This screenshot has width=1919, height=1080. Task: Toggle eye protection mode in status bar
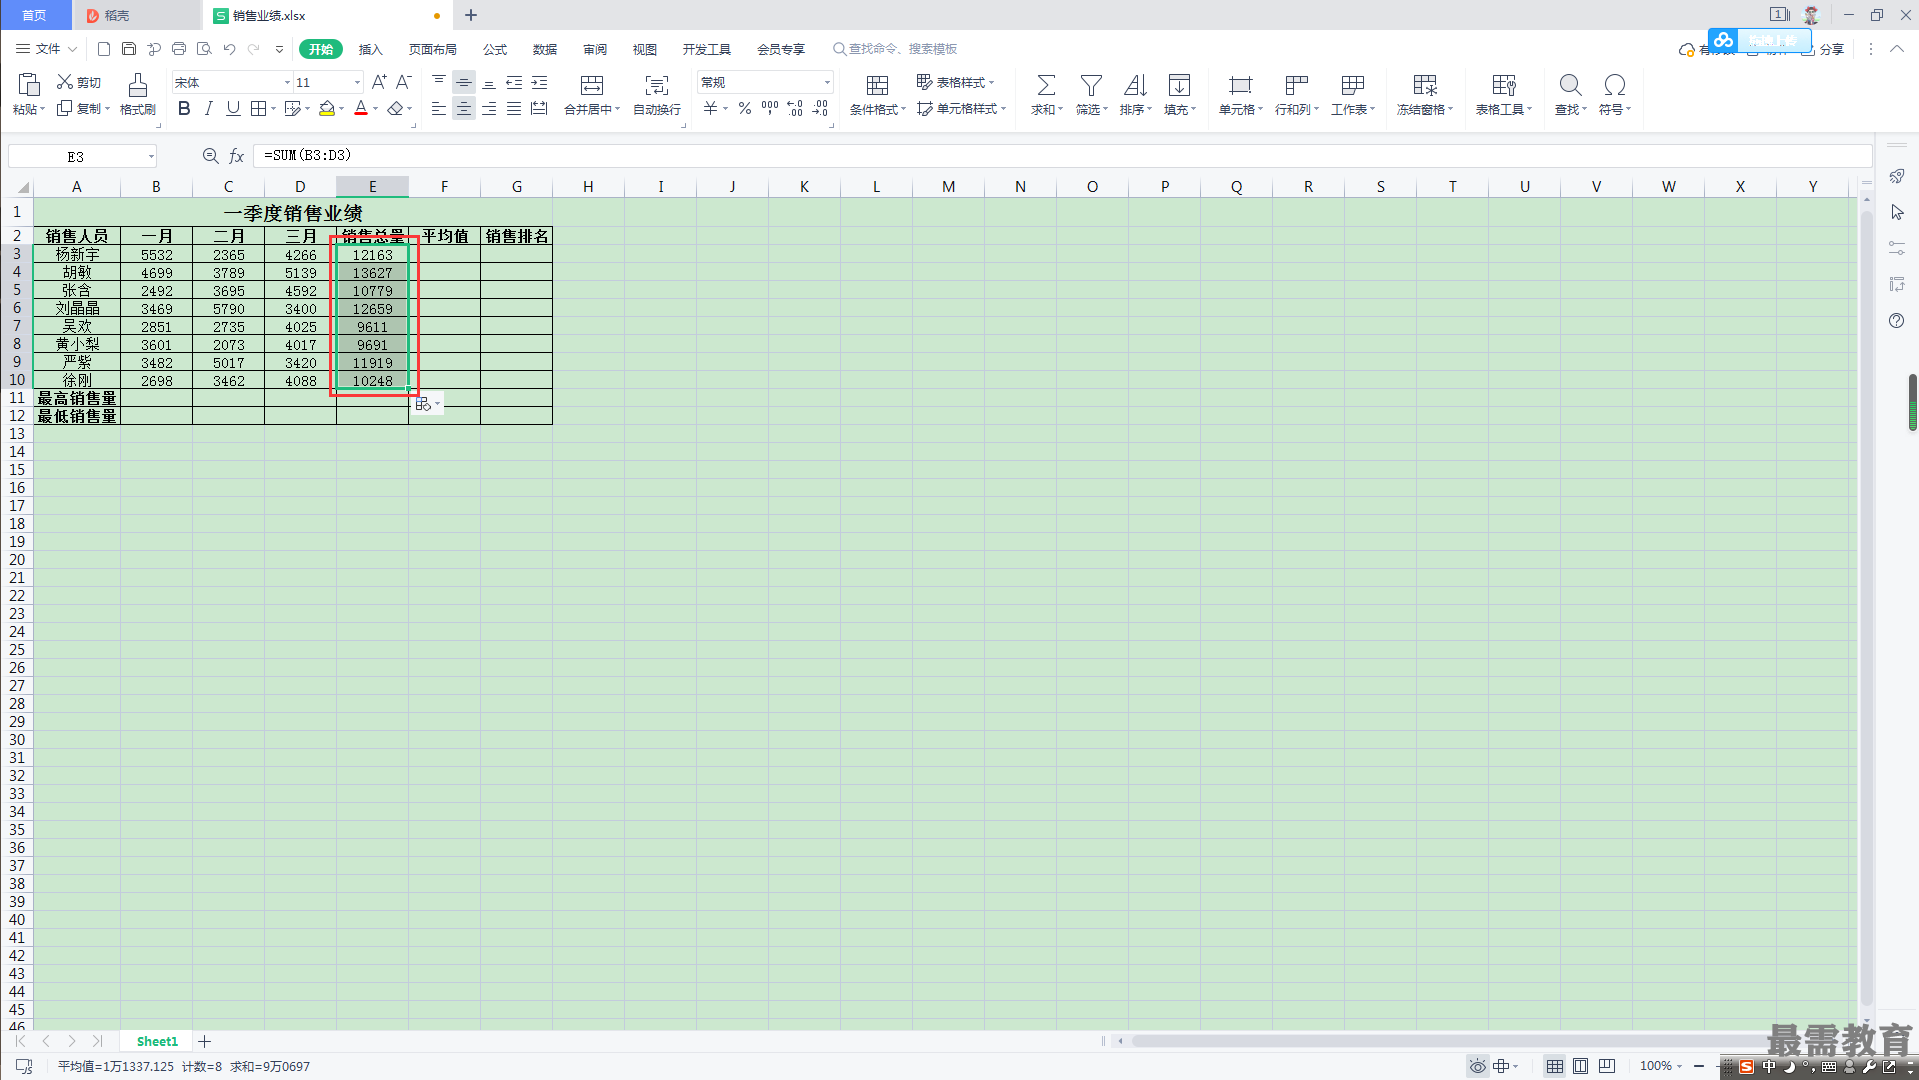click(x=1477, y=1066)
